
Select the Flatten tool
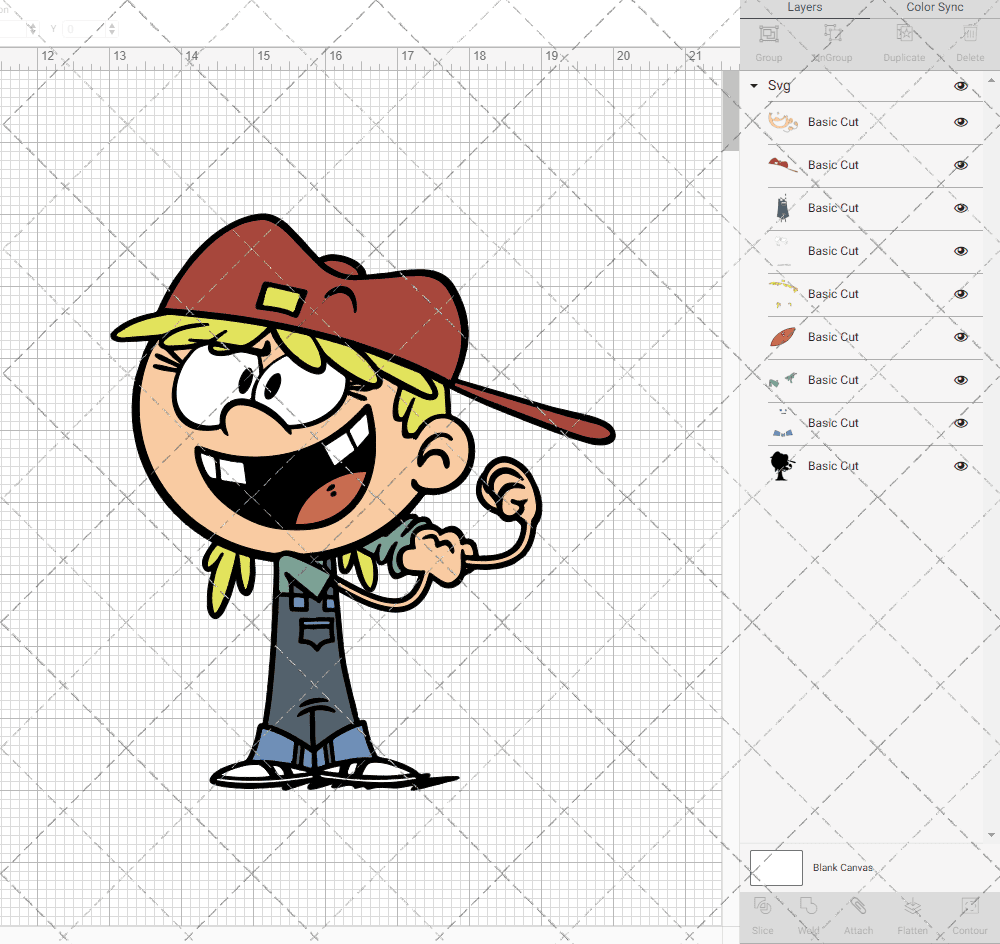click(913, 906)
